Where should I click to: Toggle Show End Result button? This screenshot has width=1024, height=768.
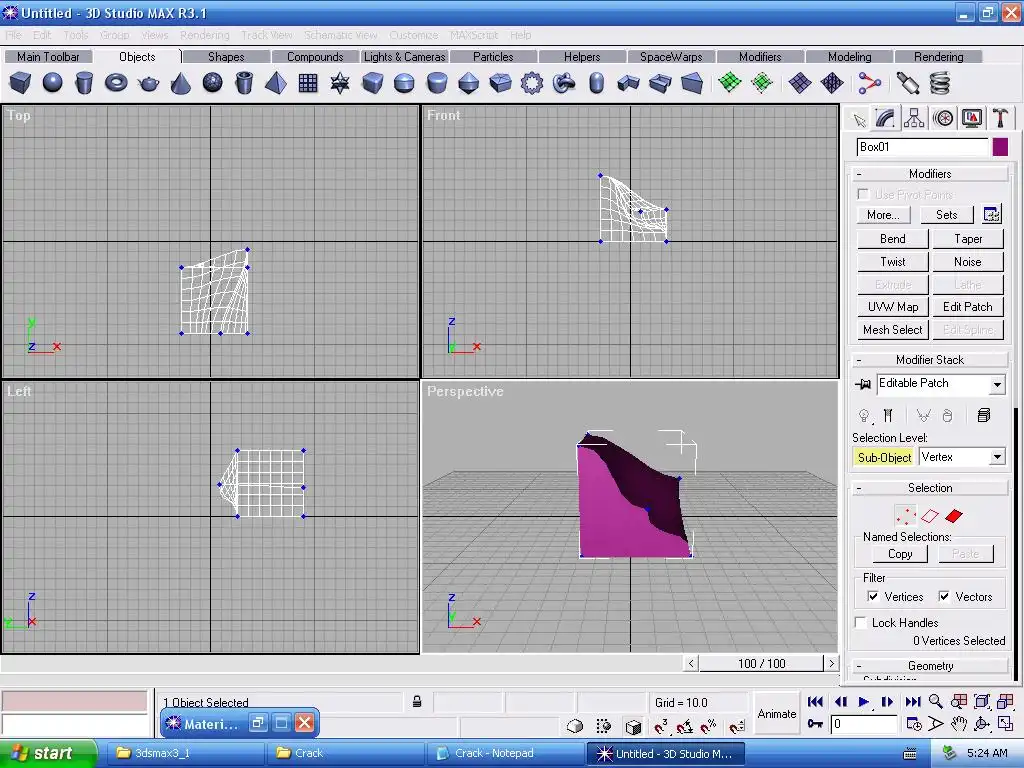[888, 415]
